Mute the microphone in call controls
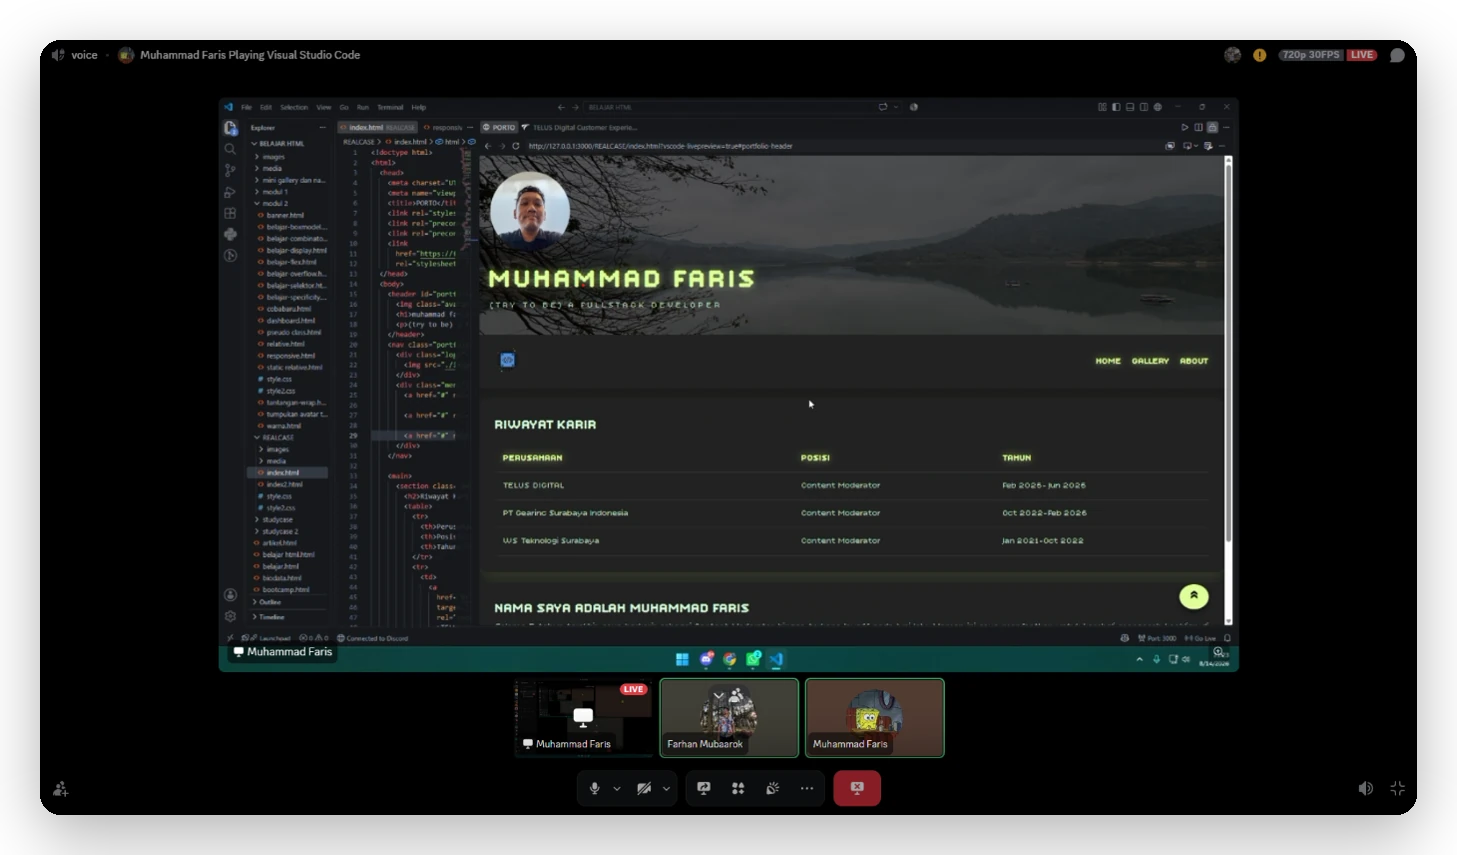The width and height of the screenshot is (1457, 855). coord(595,788)
